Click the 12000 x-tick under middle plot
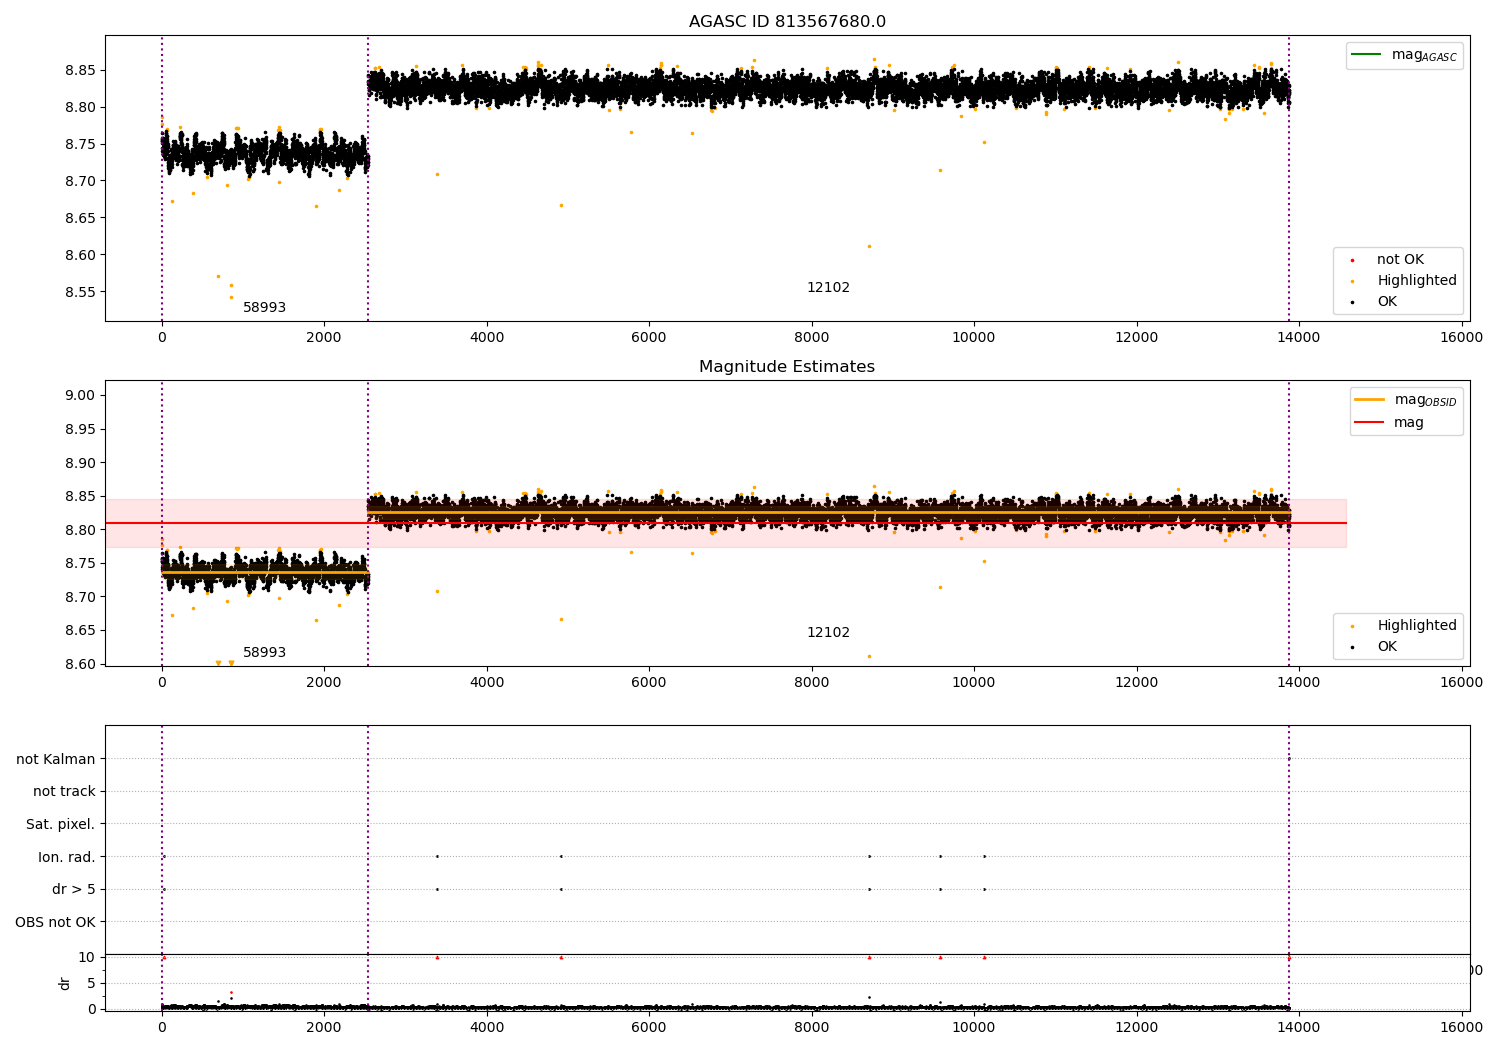 point(1136,683)
